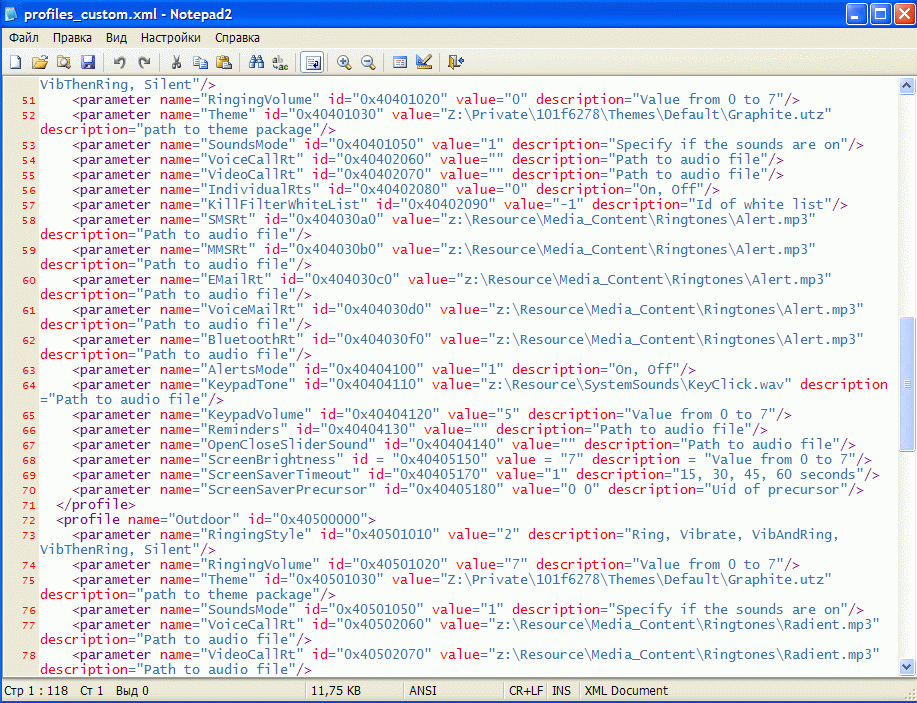This screenshot has width=917, height=703.
Task: Click 'ScreenSaverTimeout' on line 69
Action: coord(280,475)
